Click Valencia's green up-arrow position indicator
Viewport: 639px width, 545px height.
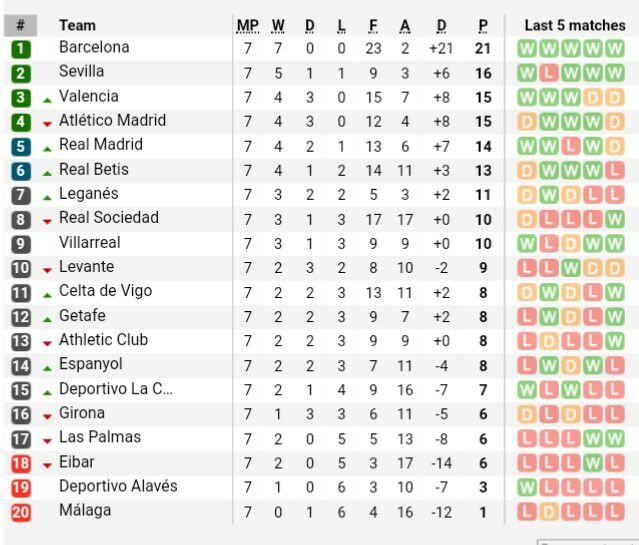click(47, 100)
